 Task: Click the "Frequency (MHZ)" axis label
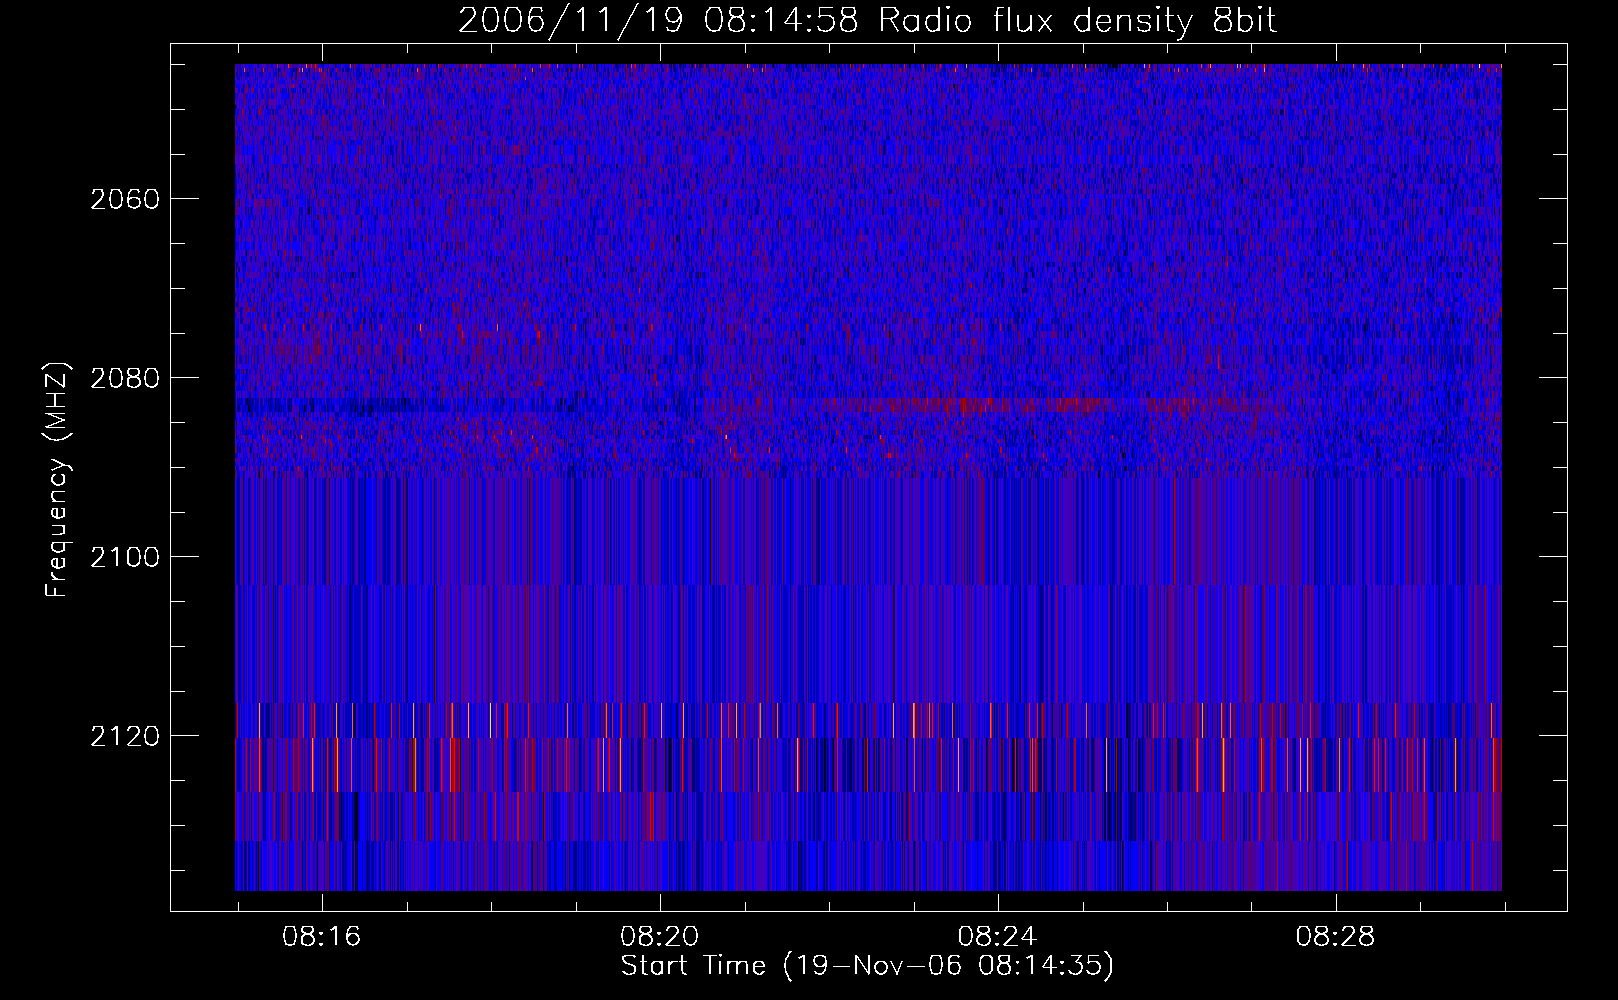coord(58,480)
